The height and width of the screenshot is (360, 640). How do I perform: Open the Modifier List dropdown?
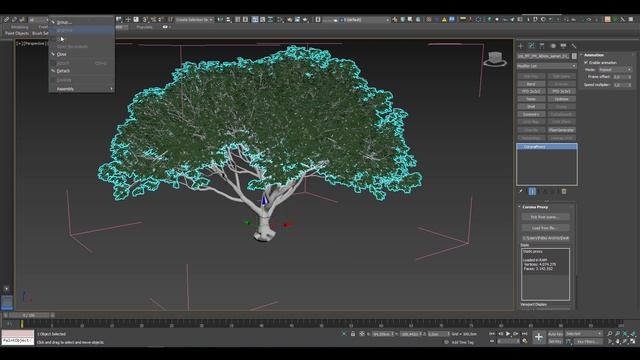tap(547, 66)
